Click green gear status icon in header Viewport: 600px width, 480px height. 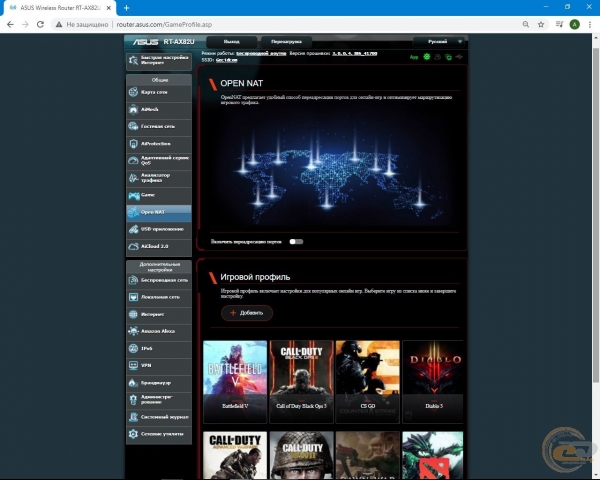(427, 57)
